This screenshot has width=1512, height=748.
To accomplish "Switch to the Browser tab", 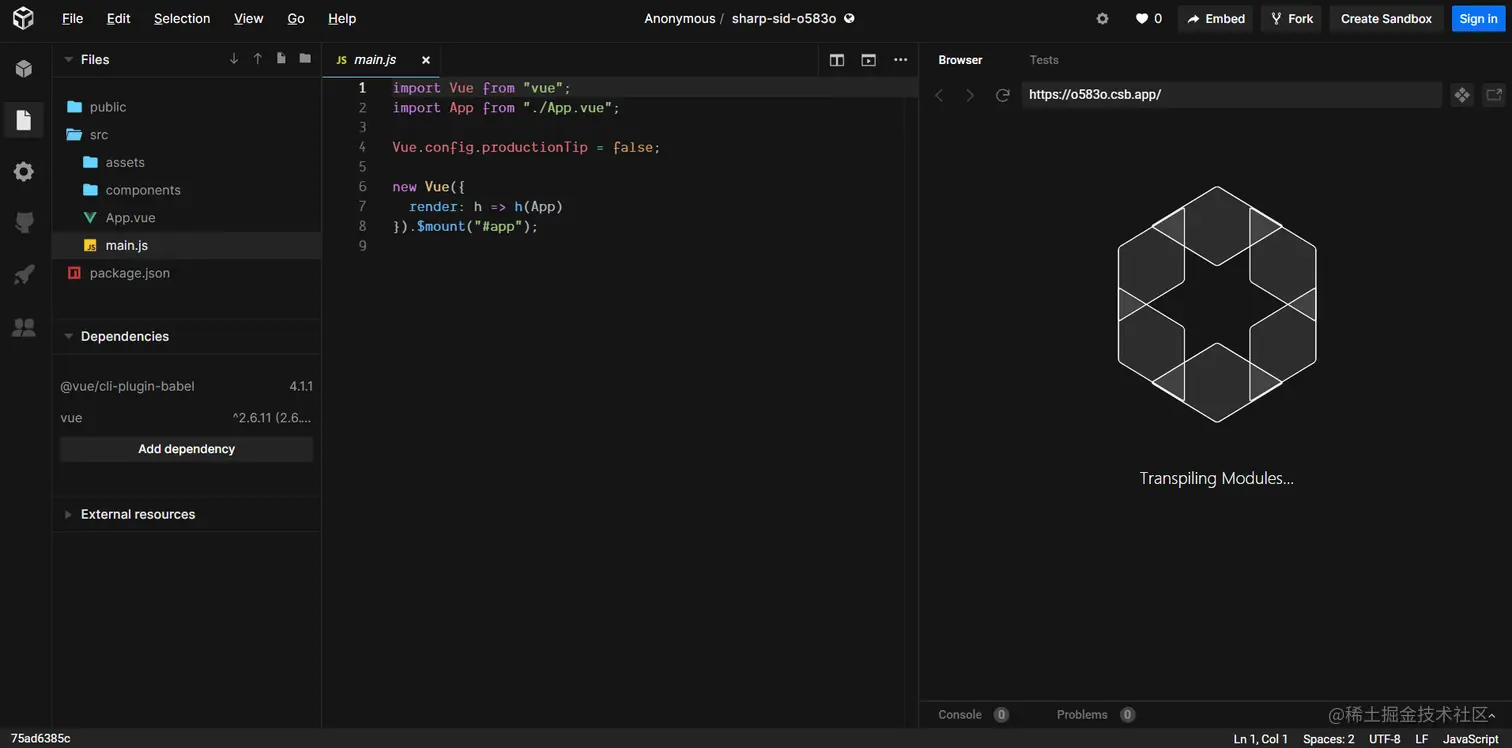I will tap(960, 60).
